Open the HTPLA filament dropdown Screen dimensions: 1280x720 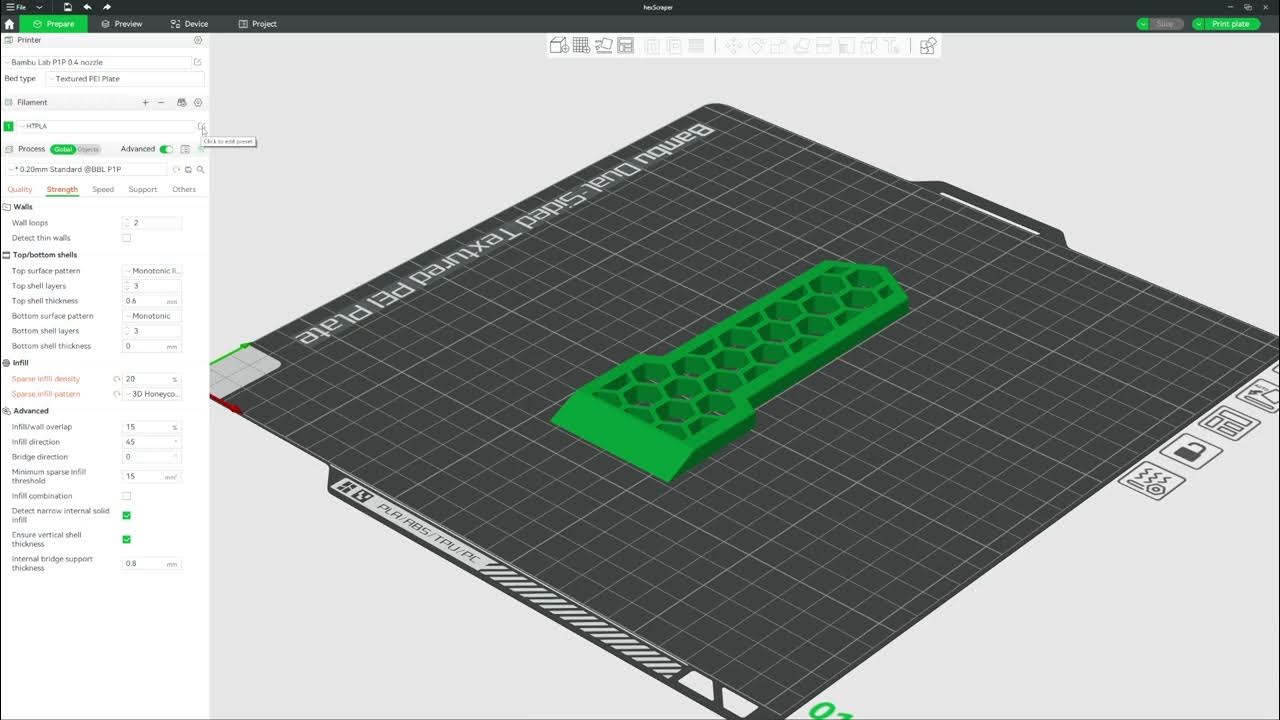point(106,126)
